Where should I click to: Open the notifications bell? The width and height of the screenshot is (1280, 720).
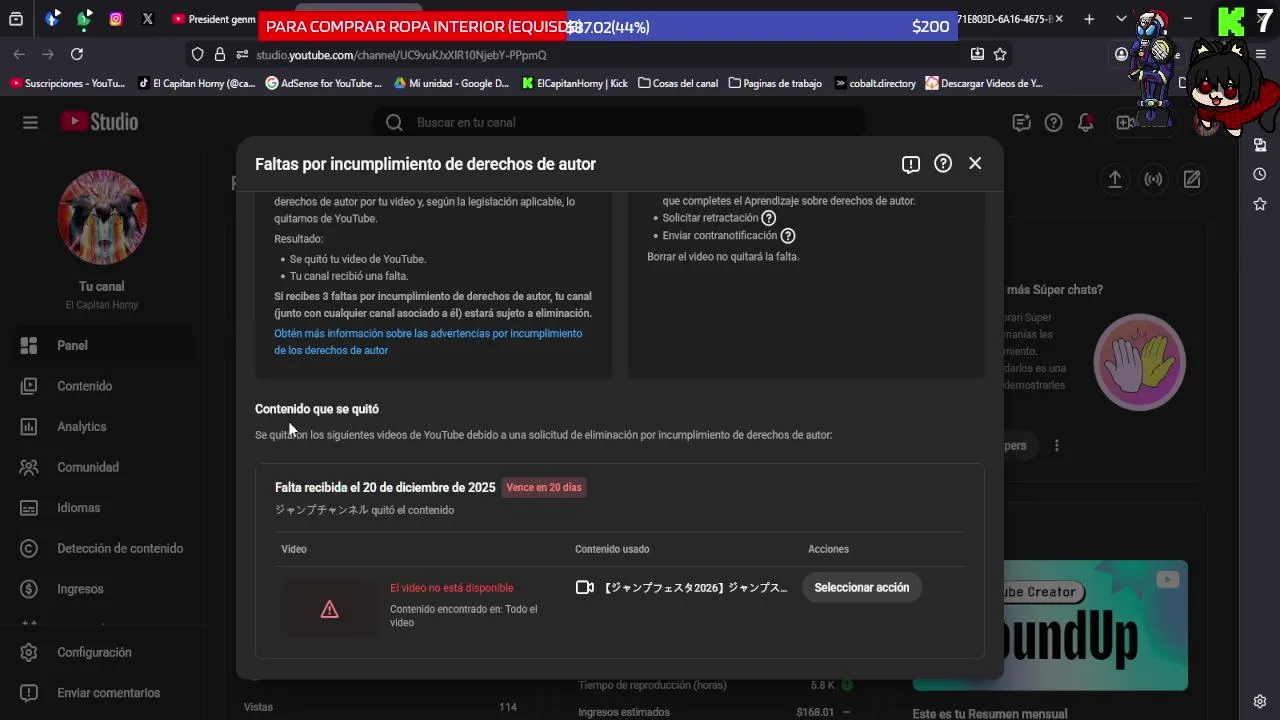tap(1085, 122)
